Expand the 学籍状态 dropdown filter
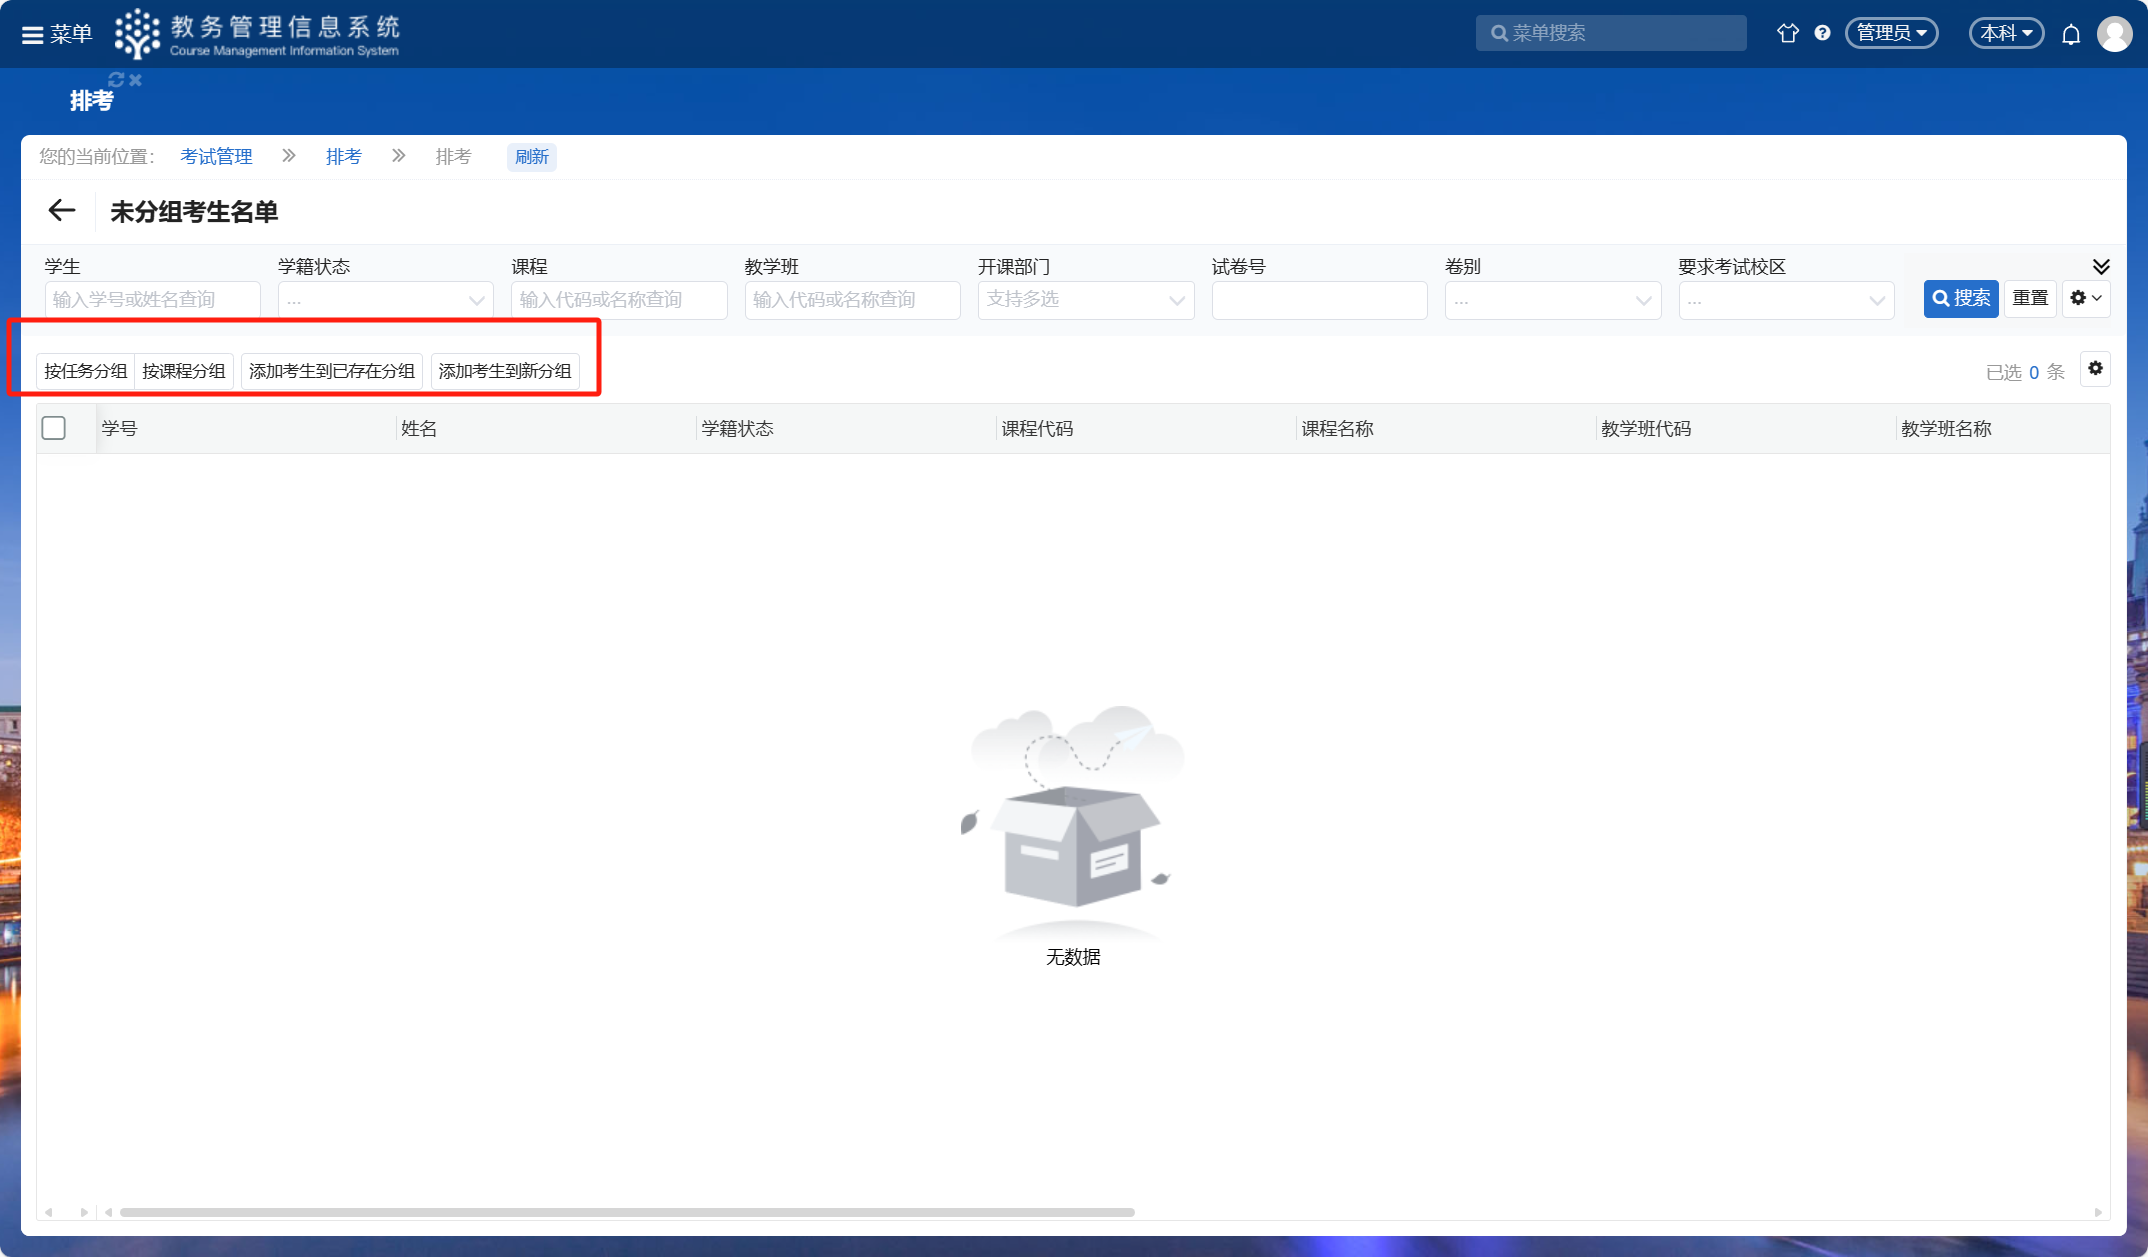This screenshot has height=1257, width=2148. pos(385,300)
